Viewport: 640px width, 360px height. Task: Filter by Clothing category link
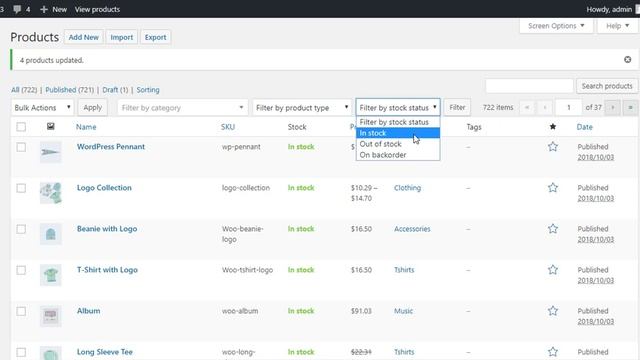coord(407,188)
